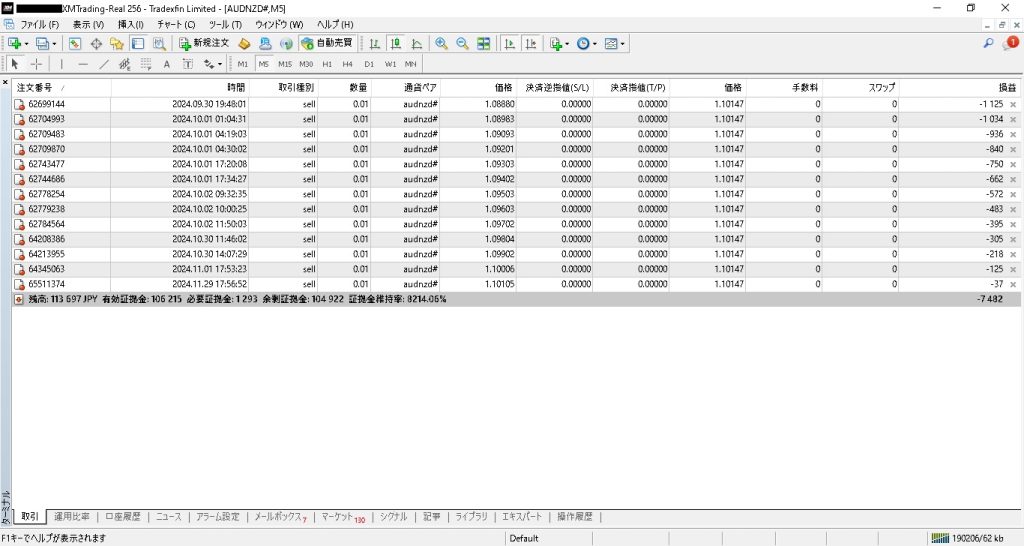
Task: Click the zoom out magnifier icon
Action: [x=462, y=43]
